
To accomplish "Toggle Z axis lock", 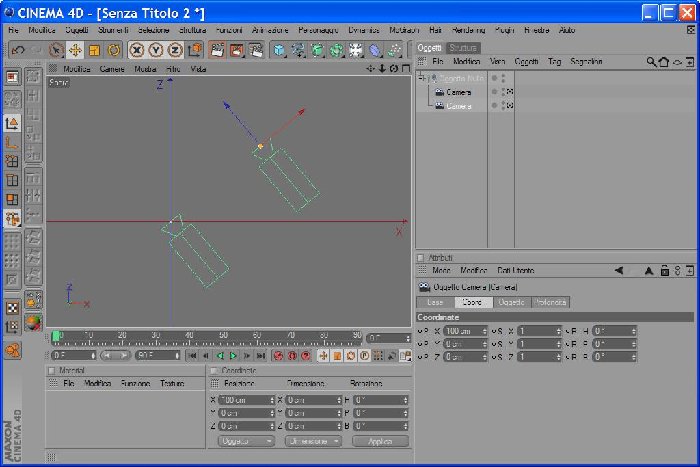I will click(x=175, y=50).
